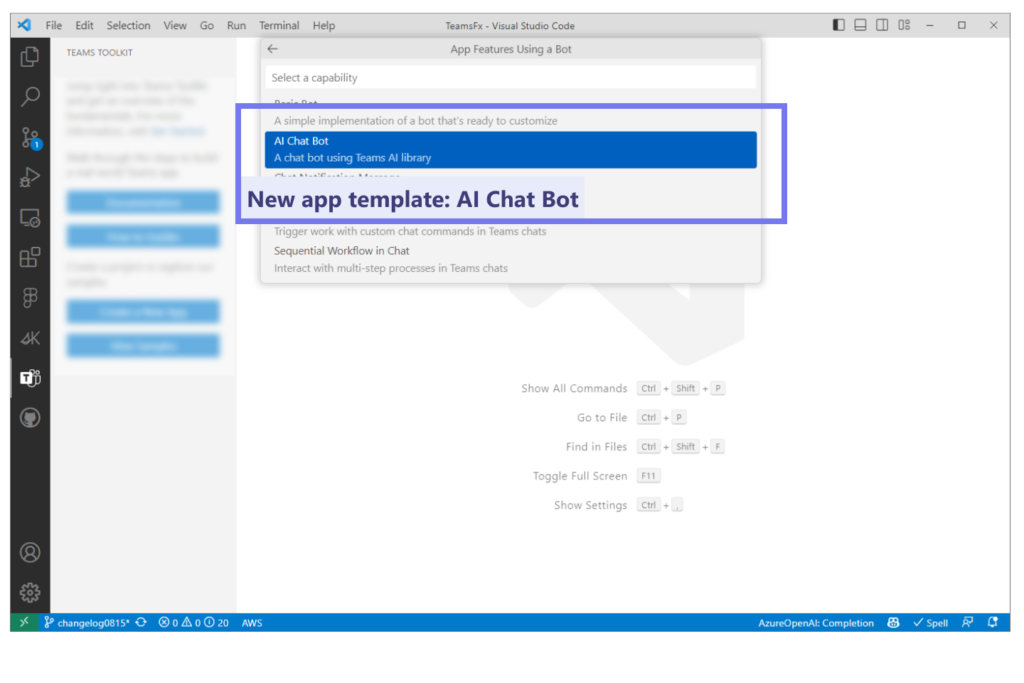Click the error count indicator in status bar

[168, 622]
